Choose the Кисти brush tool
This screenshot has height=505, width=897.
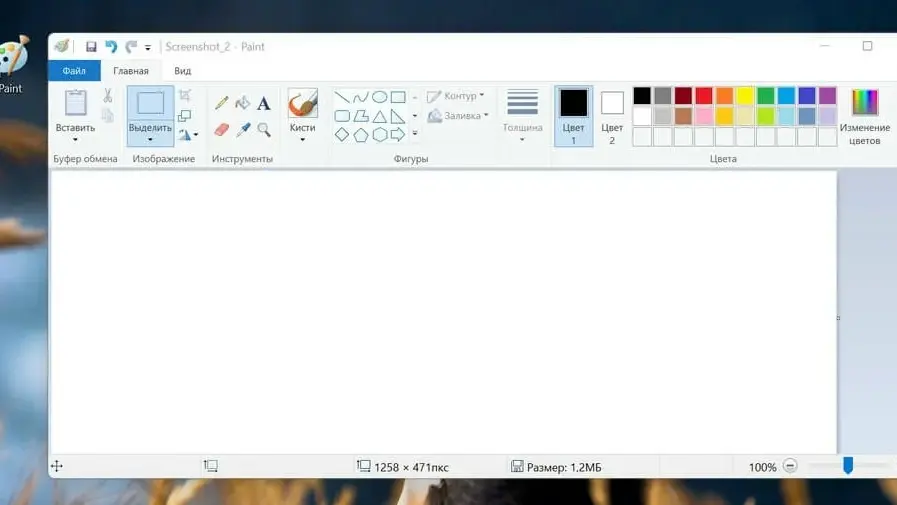(x=303, y=104)
